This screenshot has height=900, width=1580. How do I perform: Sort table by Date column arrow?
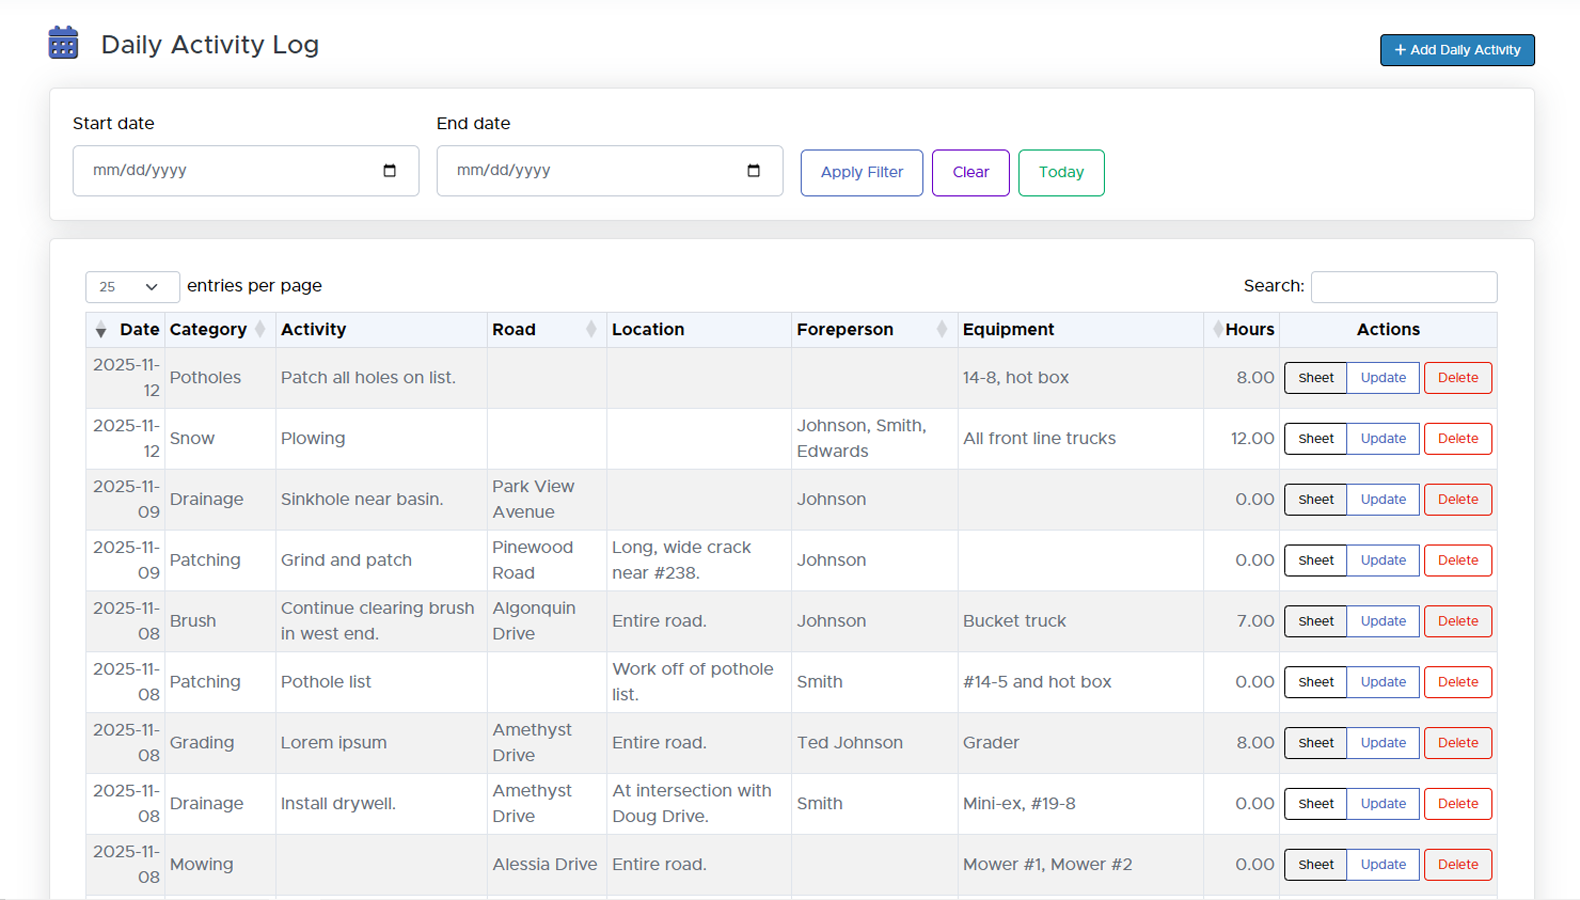101,330
